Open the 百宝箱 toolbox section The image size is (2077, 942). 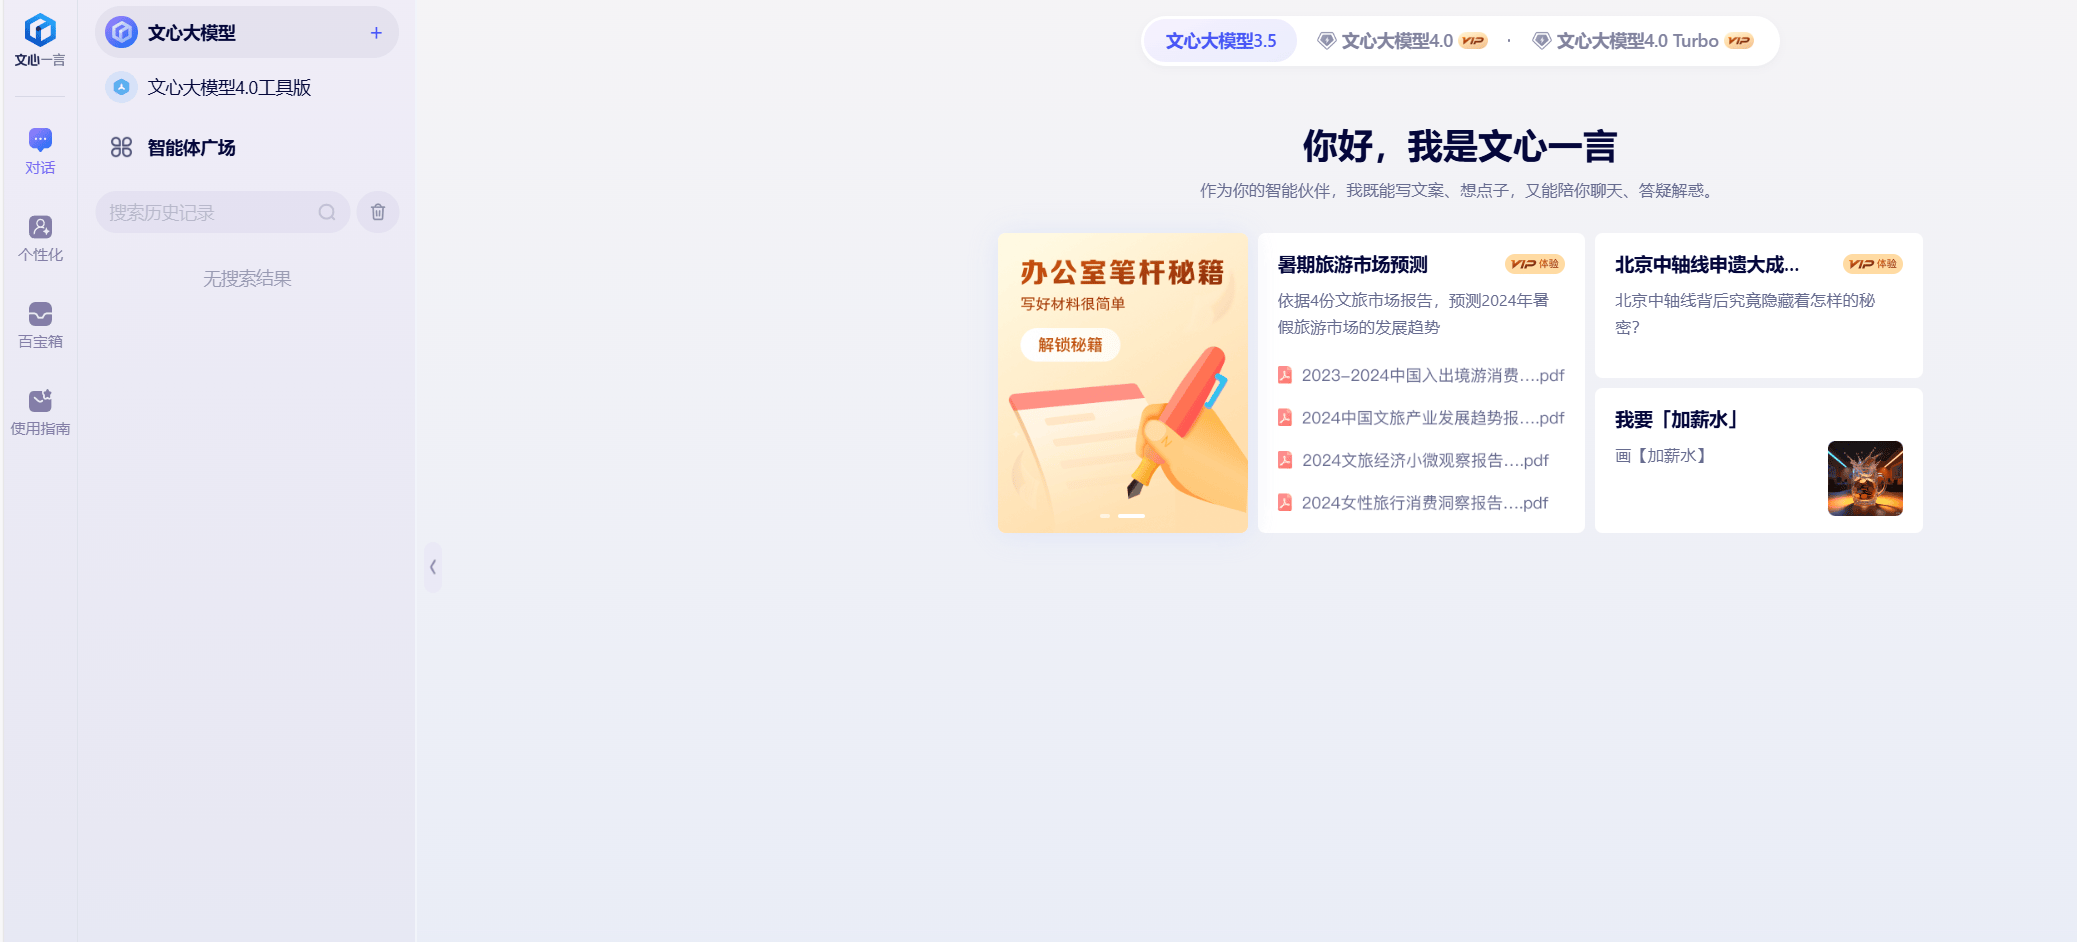(40, 325)
